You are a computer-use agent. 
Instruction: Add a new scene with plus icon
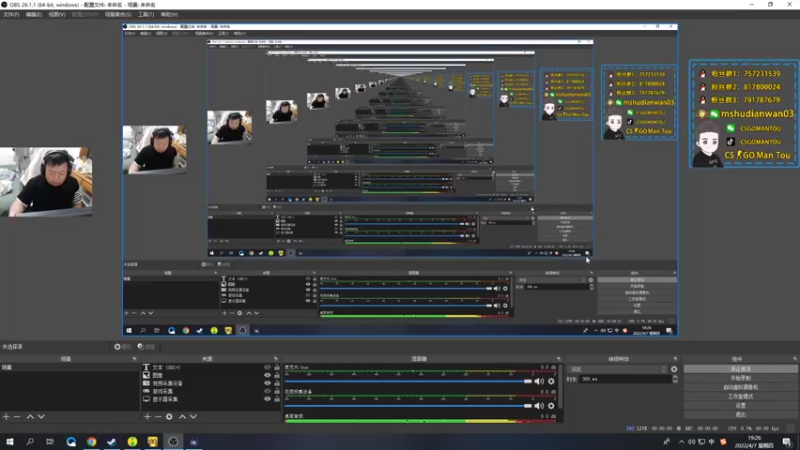[6, 417]
